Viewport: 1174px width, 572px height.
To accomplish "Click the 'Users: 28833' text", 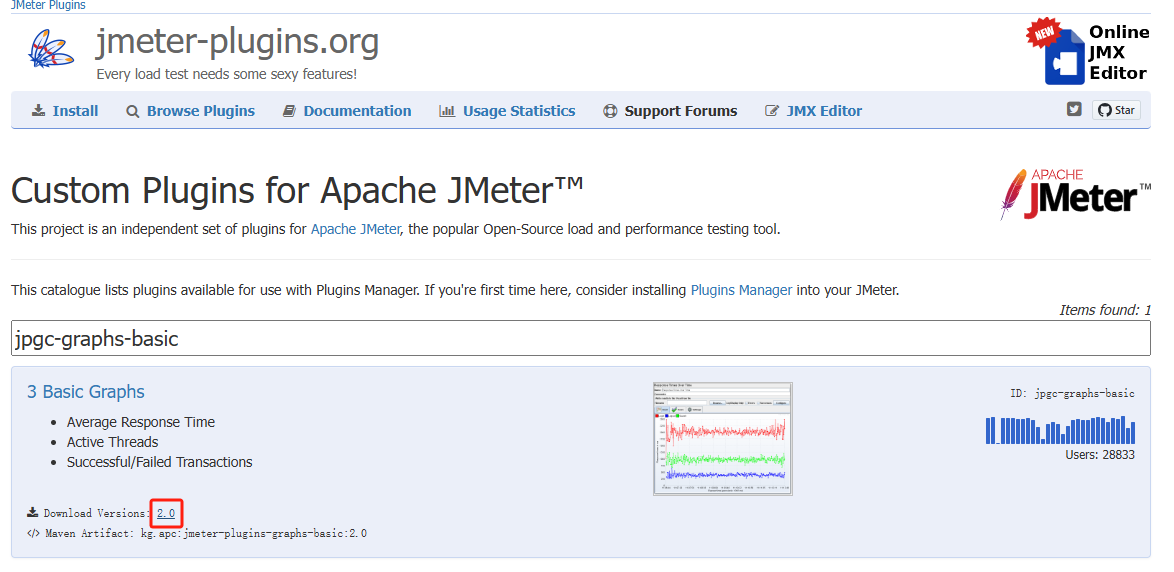I will pyautogui.click(x=1100, y=454).
